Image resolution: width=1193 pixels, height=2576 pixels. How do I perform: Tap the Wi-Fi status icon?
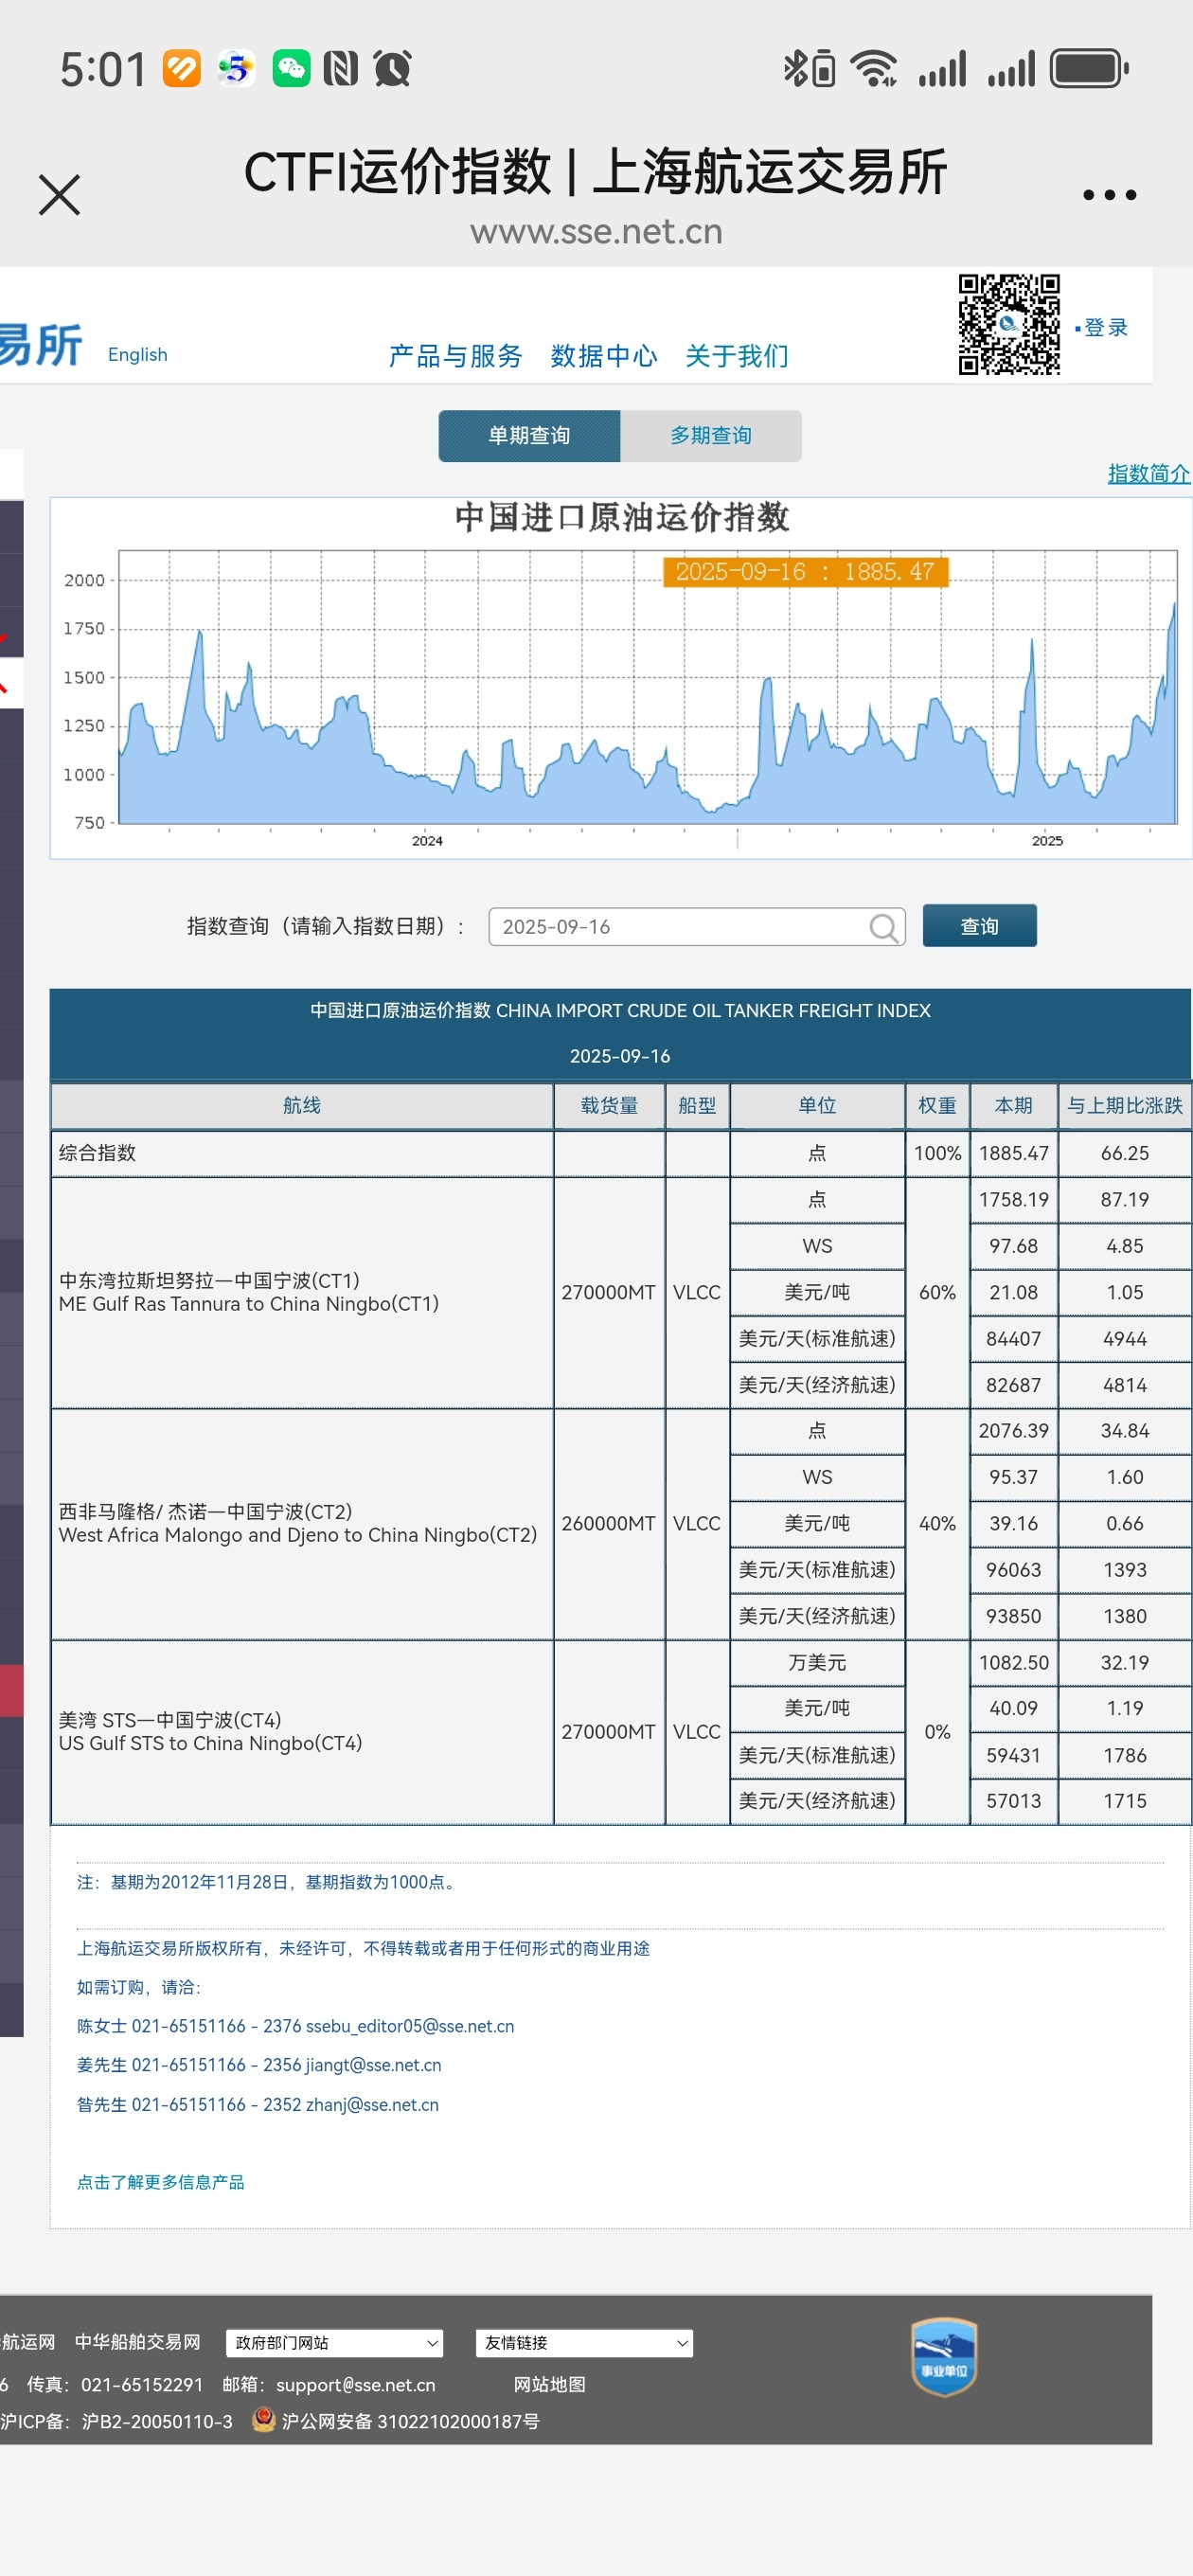tap(873, 69)
